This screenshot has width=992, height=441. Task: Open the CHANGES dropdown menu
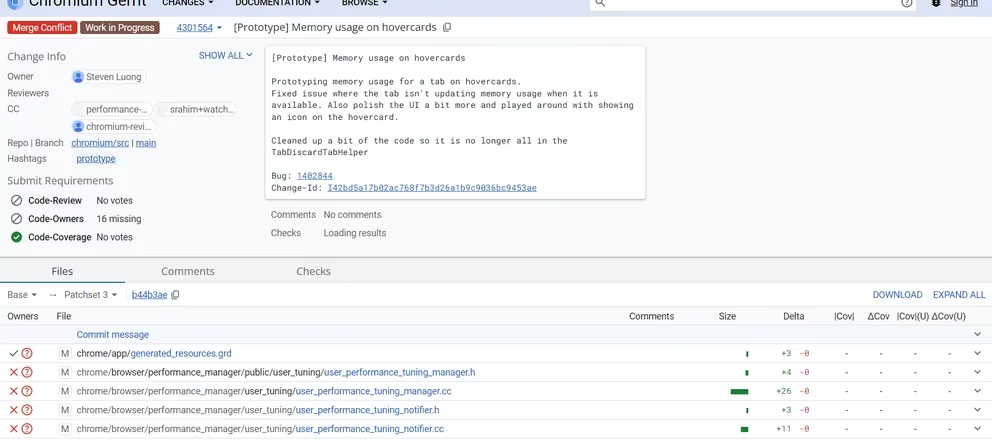coord(187,3)
